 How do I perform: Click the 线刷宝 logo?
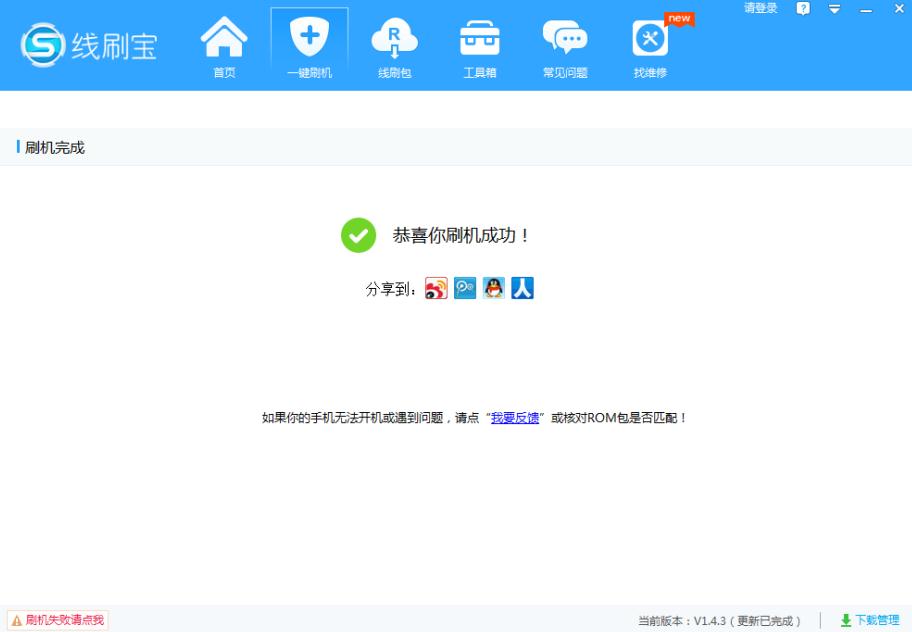[x=88, y=44]
